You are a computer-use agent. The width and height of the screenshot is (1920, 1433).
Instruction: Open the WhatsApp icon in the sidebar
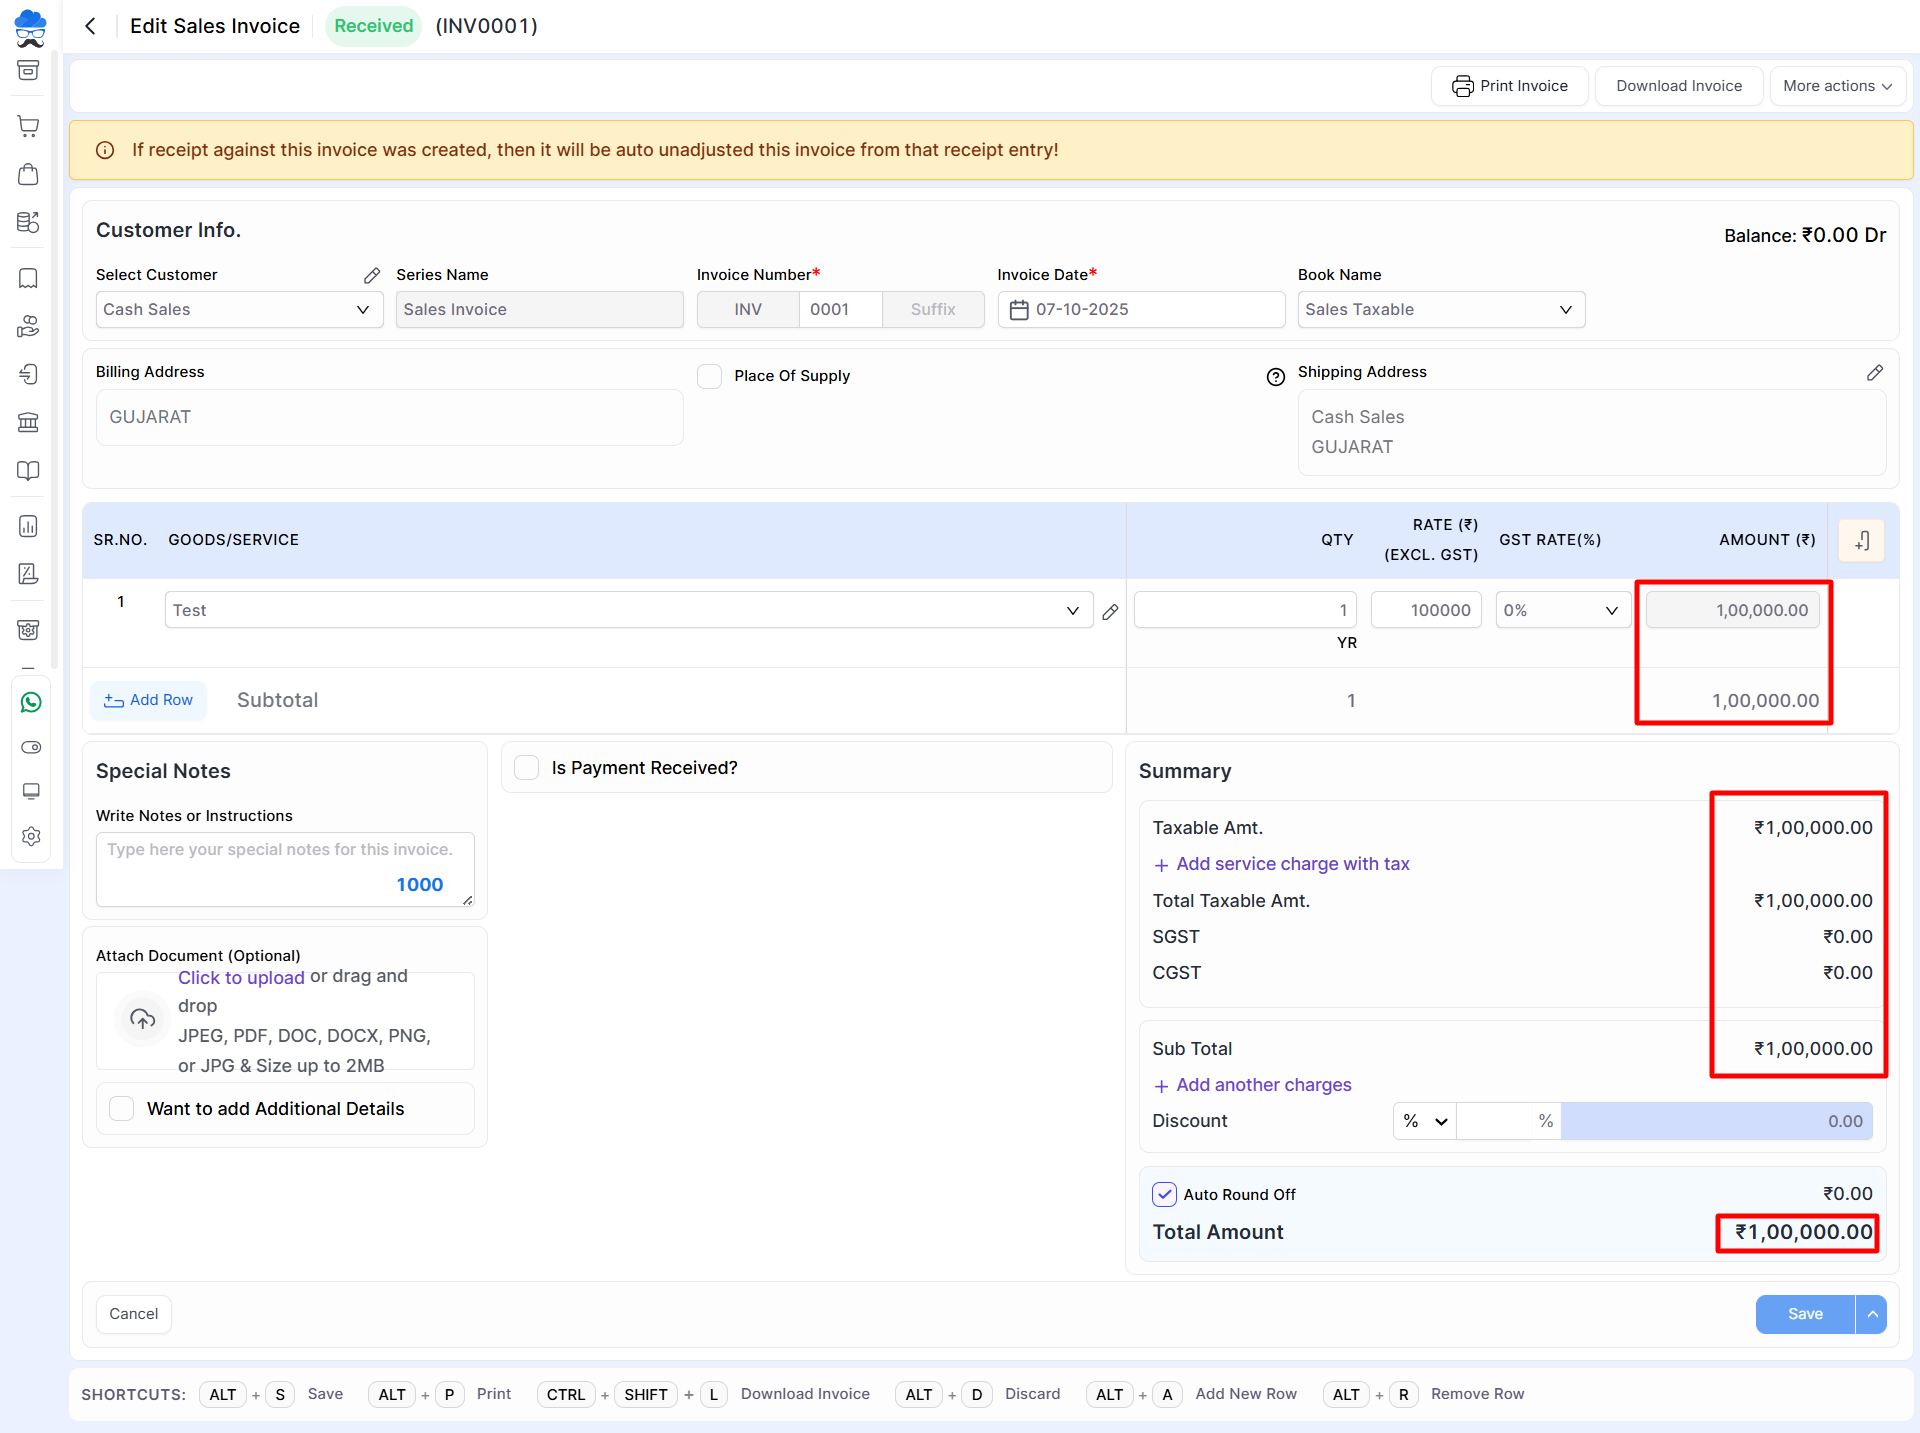point(31,703)
